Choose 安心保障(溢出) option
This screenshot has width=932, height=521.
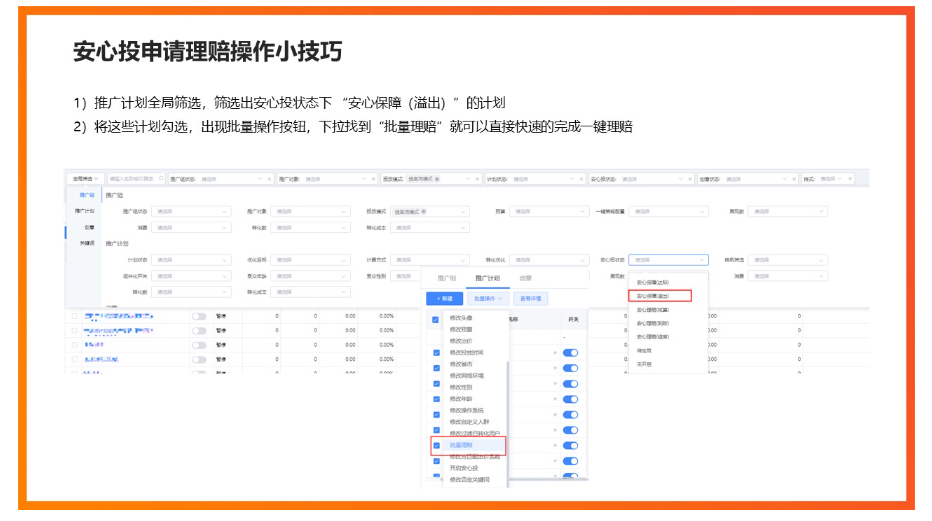click(x=652, y=296)
